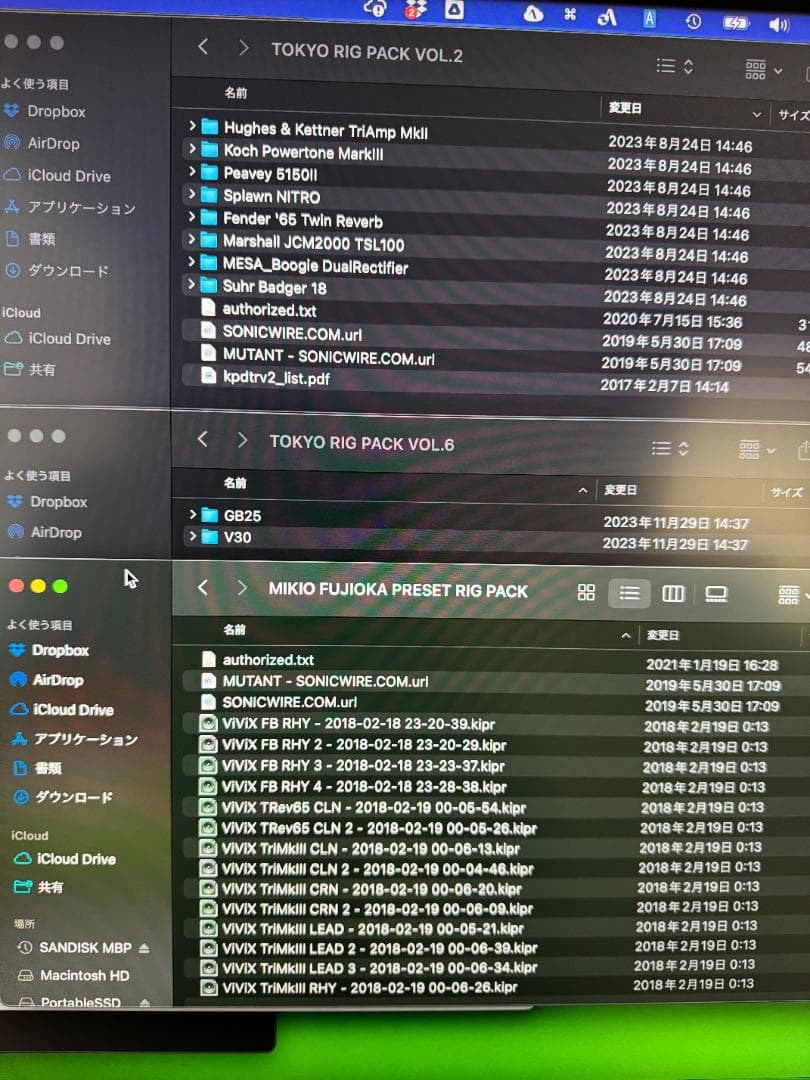Click Macintosh HD in the sidebar locations
This screenshot has height=1080, width=810.
tap(85, 975)
